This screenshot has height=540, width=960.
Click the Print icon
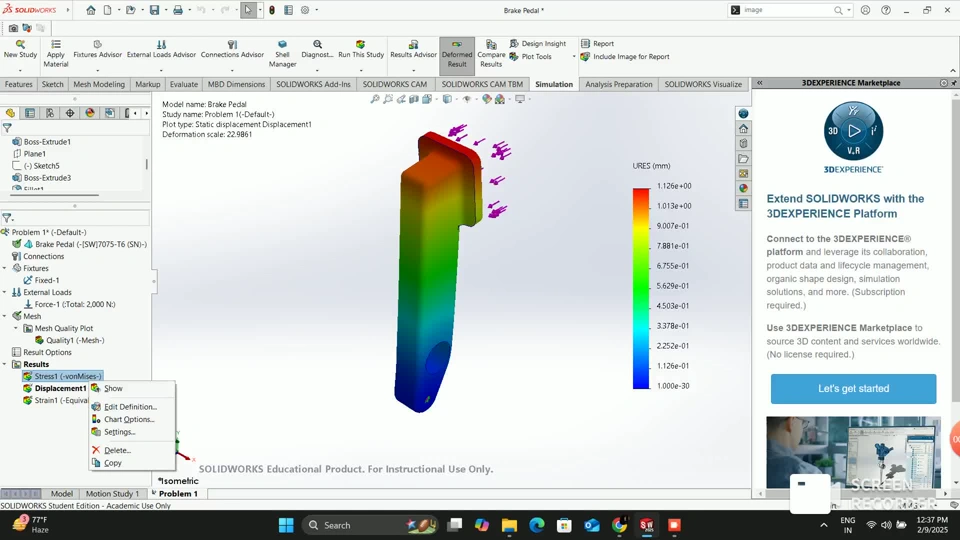[178, 10]
